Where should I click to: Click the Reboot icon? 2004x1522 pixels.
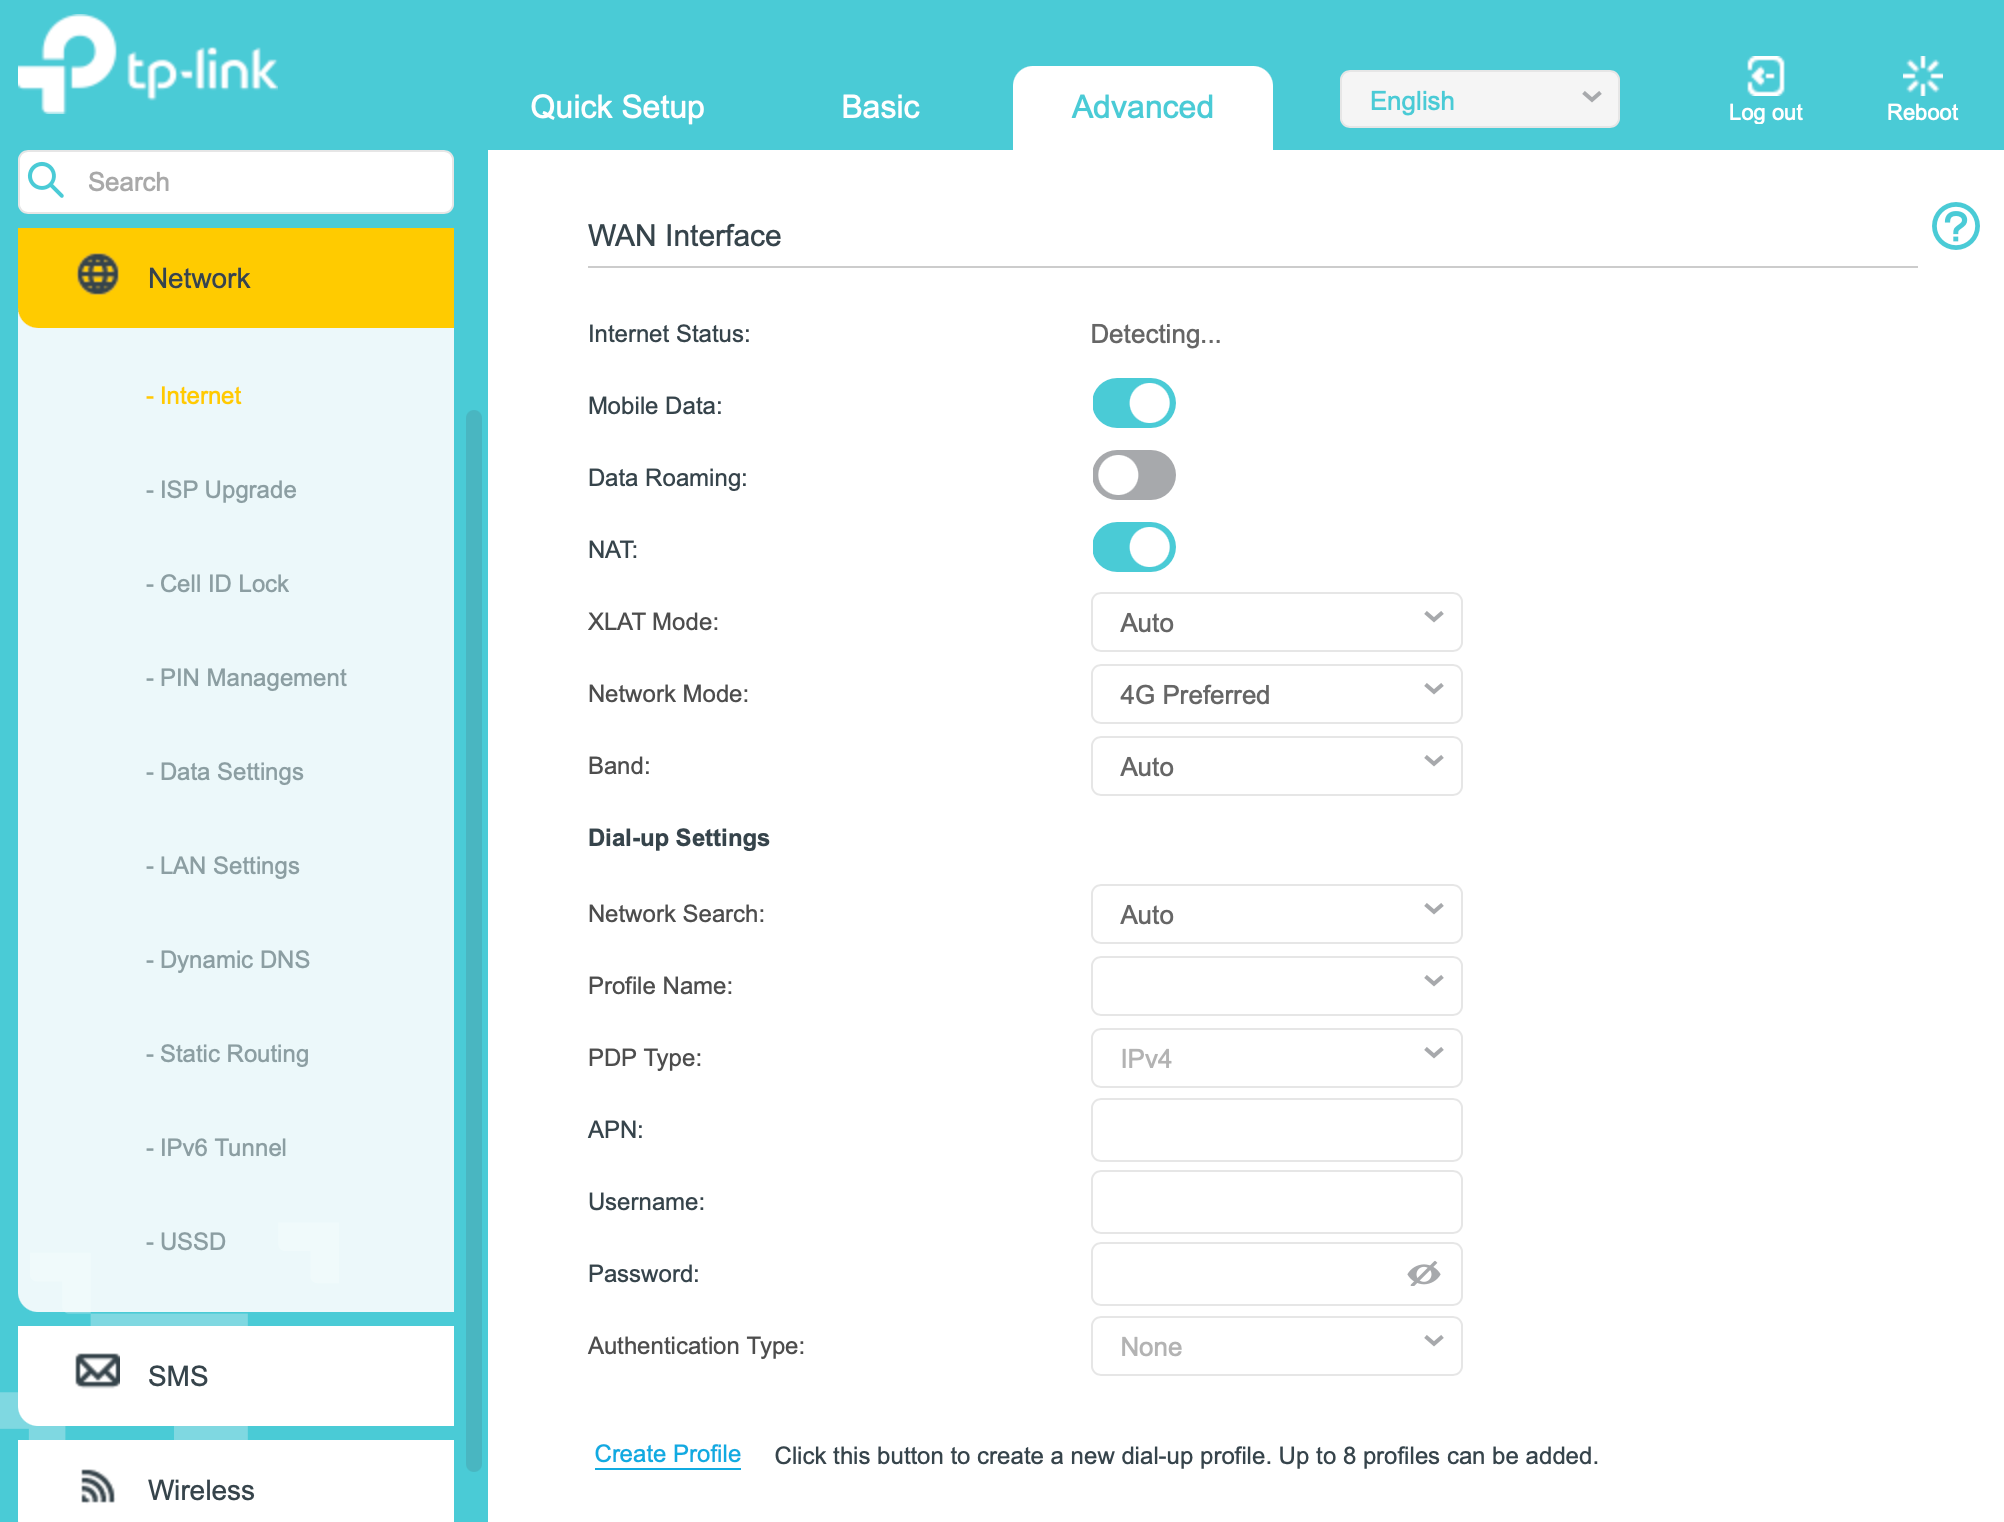1921,74
